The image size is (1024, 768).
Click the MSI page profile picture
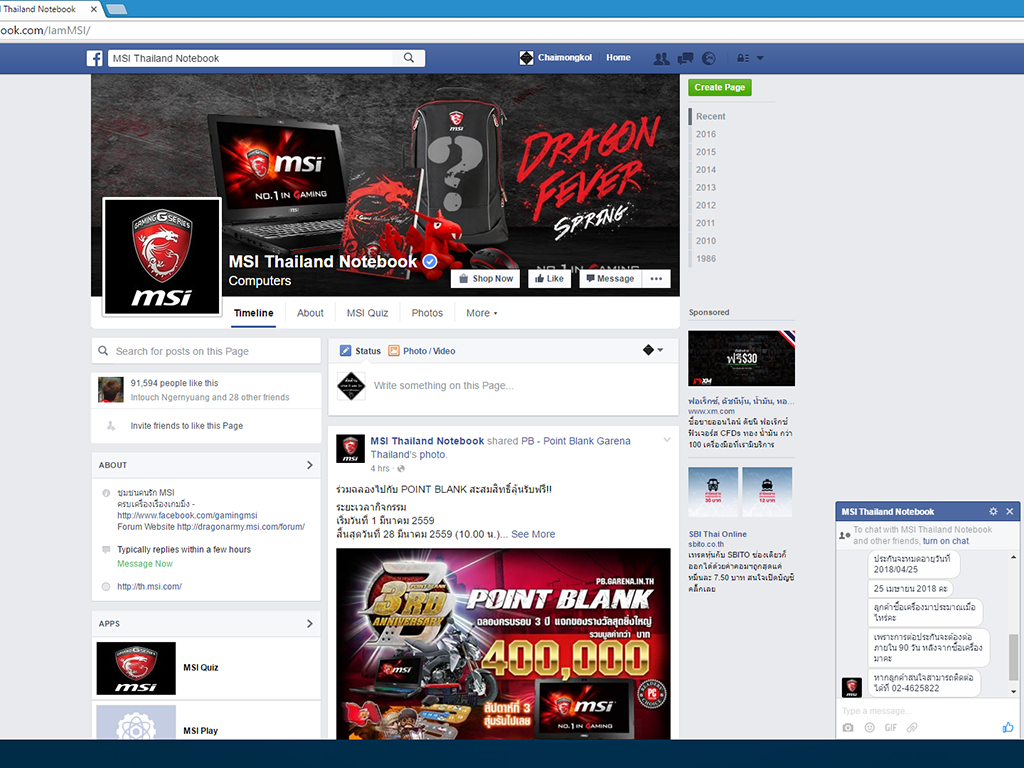pos(162,257)
